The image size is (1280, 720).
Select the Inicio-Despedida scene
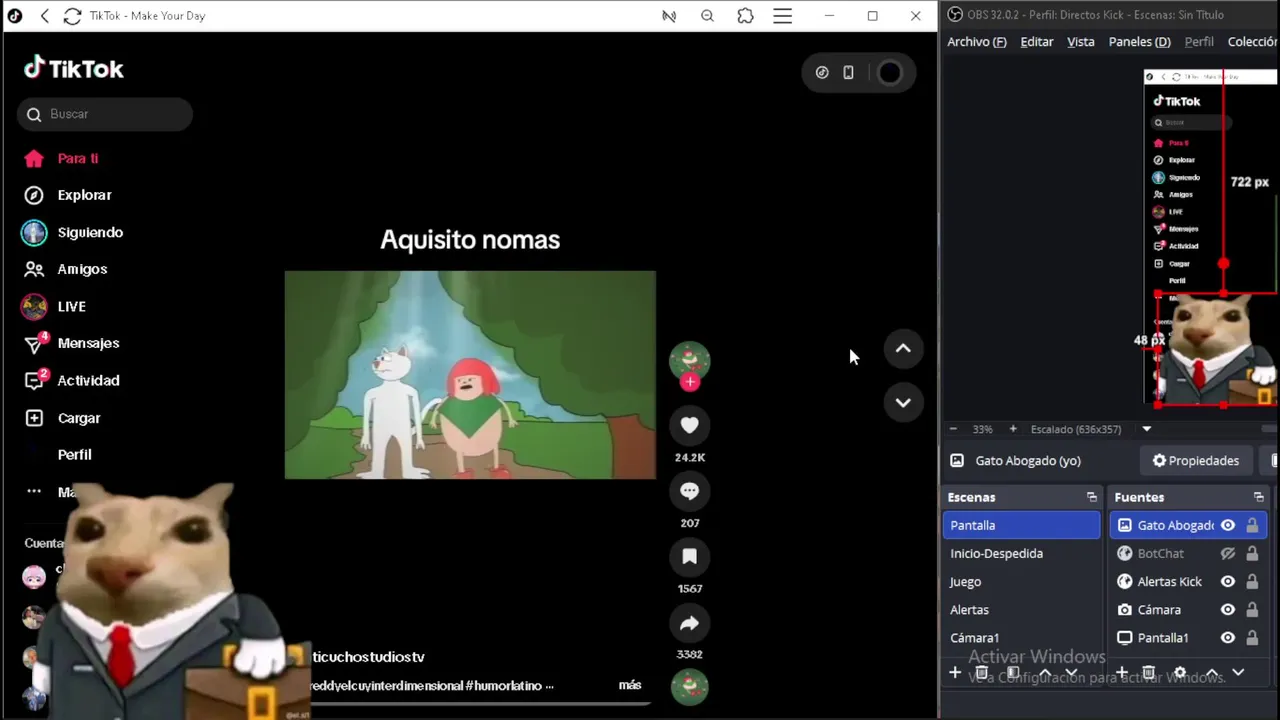coord(1021,553)
